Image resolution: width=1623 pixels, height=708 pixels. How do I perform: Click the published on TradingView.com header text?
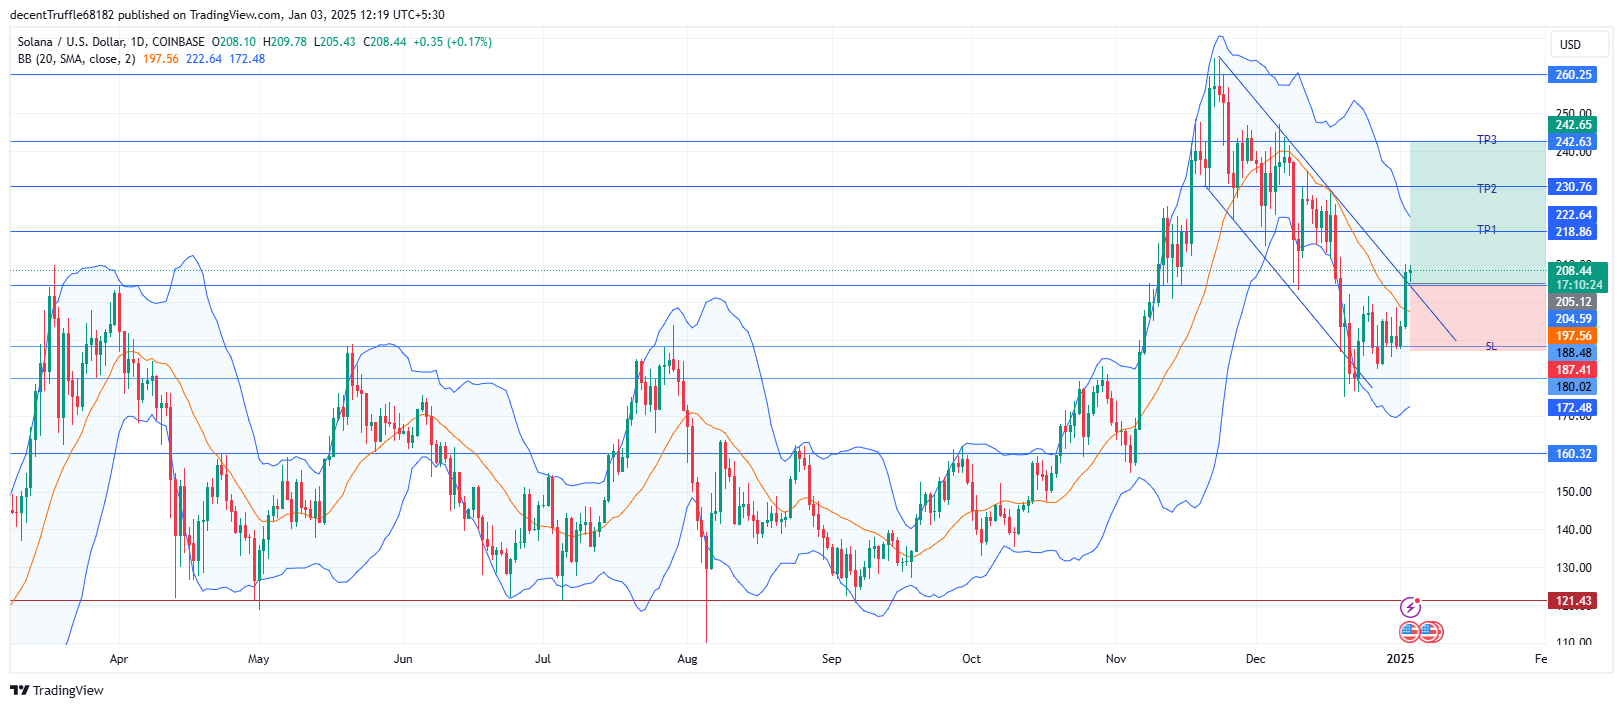(x=199, y=15)
